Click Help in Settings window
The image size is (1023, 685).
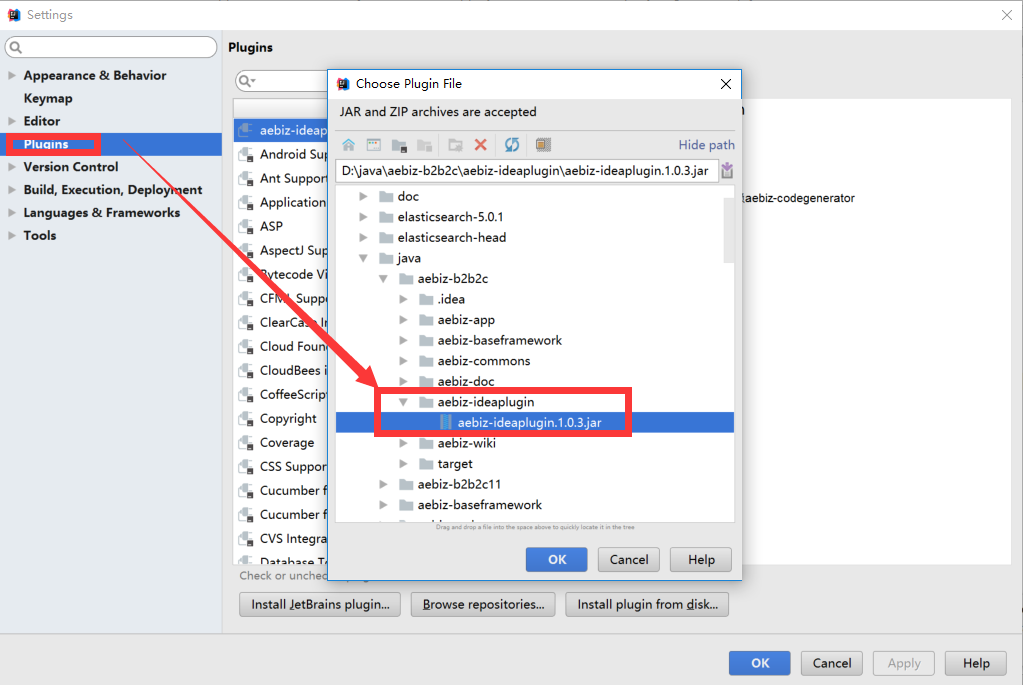976,663
